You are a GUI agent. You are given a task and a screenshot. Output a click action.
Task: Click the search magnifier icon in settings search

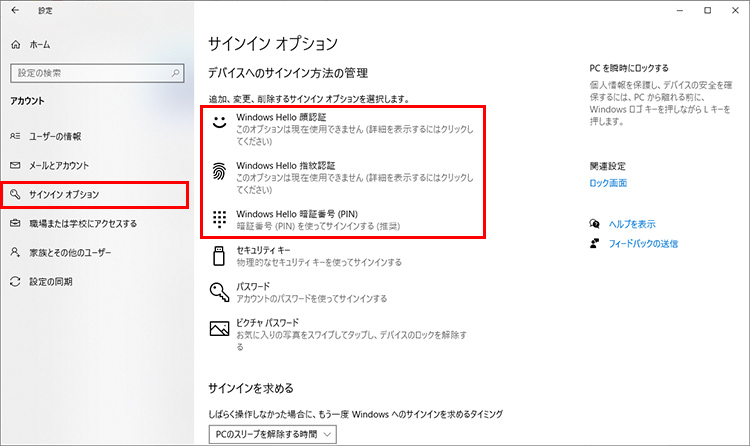tap(176, 73)
